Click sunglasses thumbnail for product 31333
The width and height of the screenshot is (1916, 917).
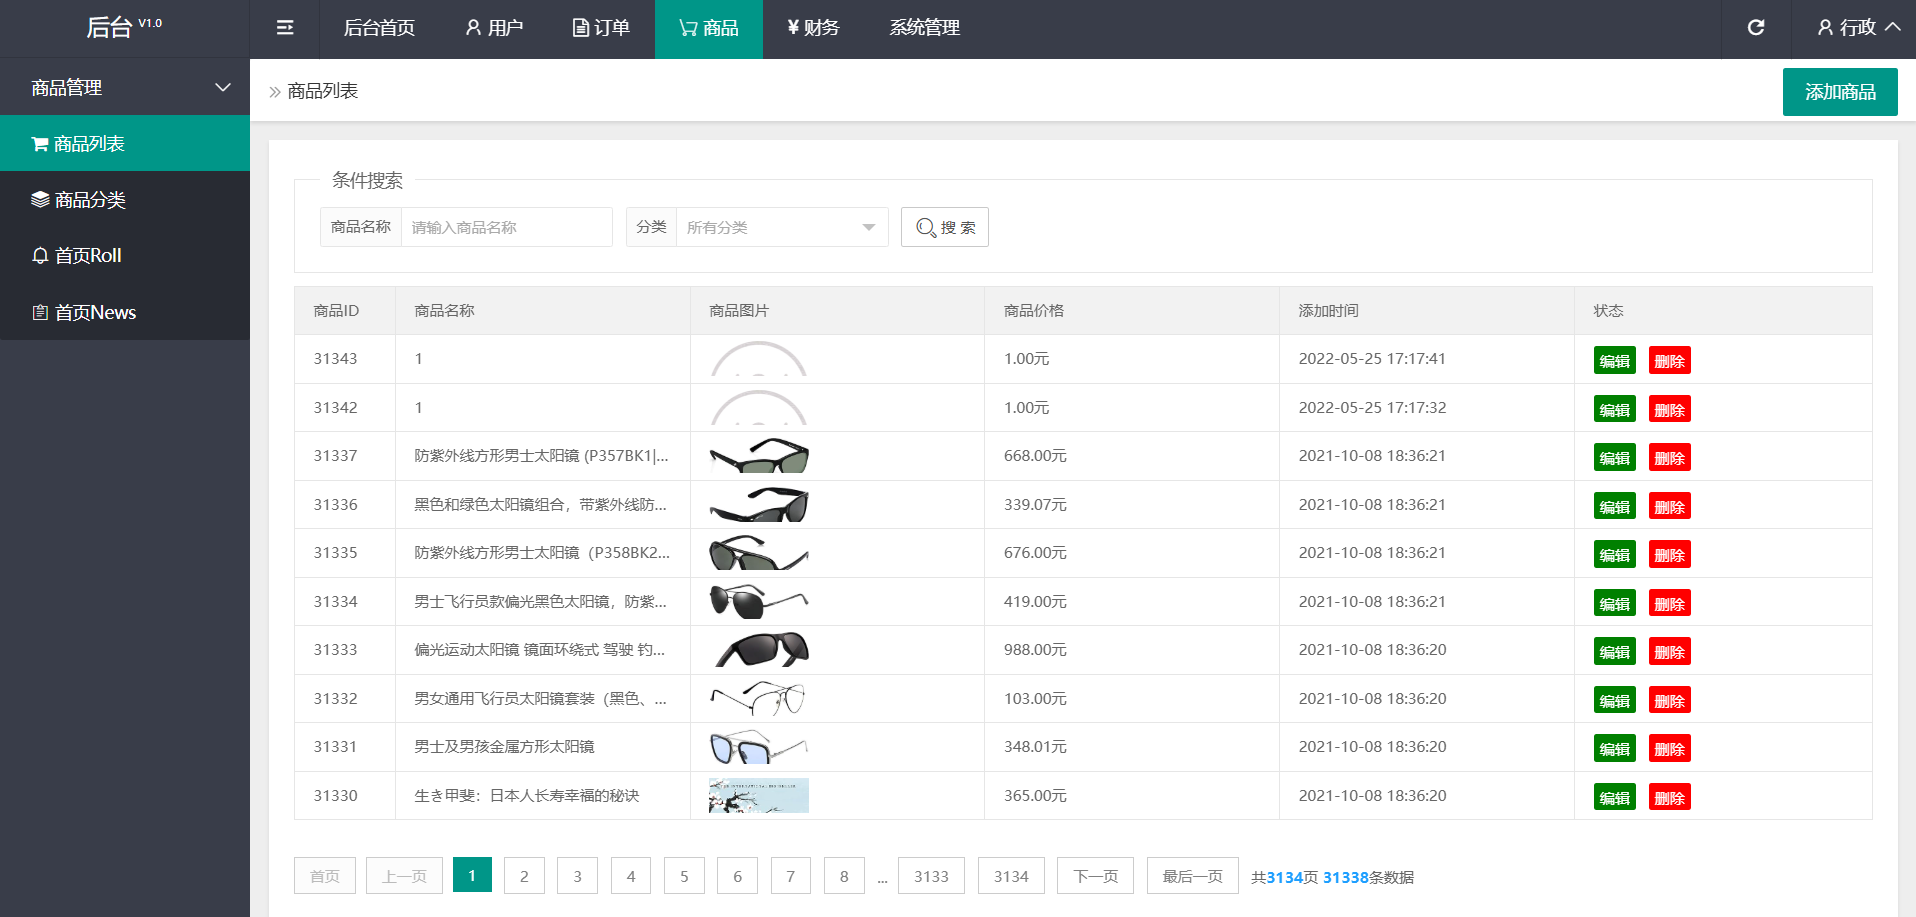(x=759, y=650)
